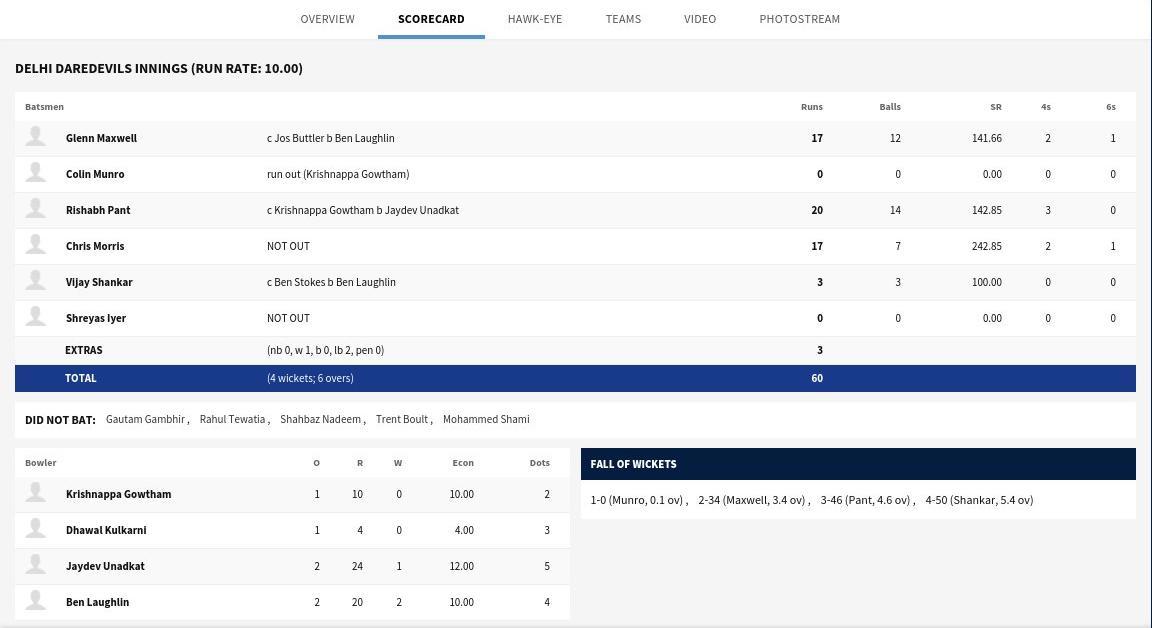Screen dimensions: 1152x628
Task: Click the Fall of Wickets header
Action: (x=858, y=464)
